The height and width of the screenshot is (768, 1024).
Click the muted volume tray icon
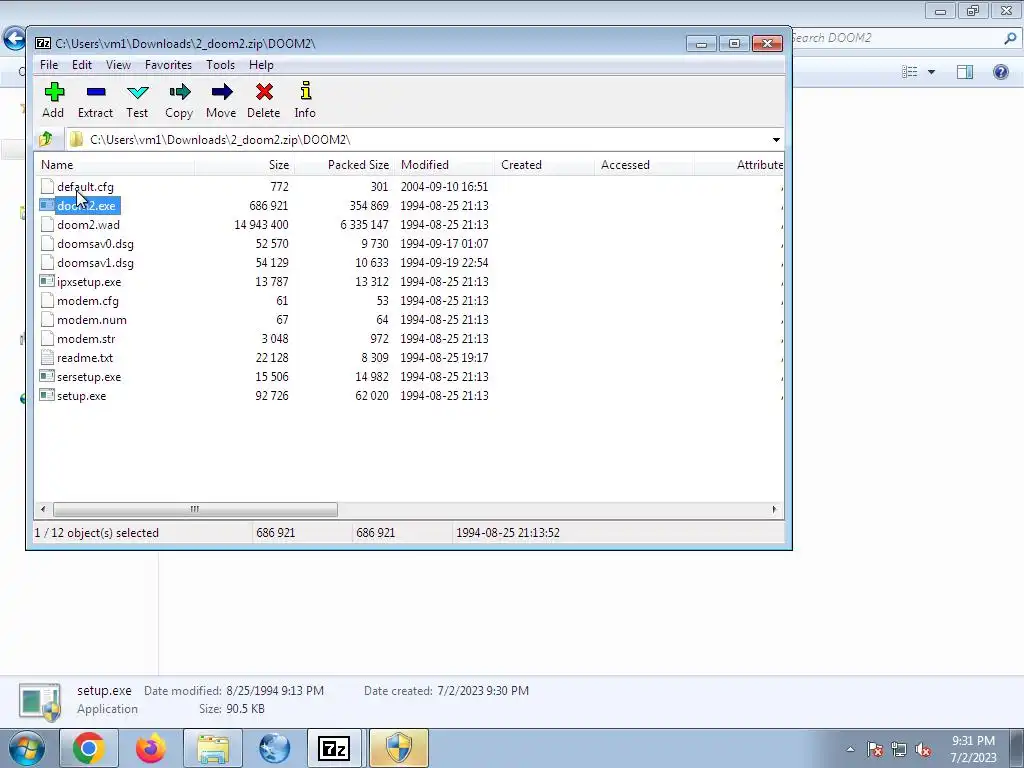923,750
